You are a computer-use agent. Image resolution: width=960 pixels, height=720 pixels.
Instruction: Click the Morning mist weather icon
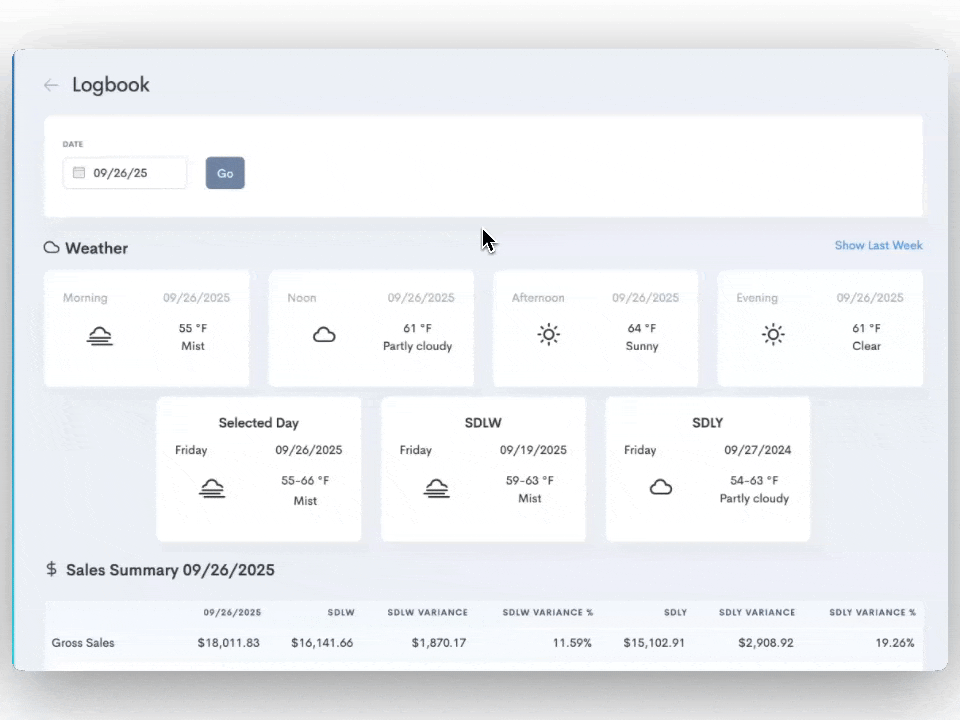(x=100, y=336)
